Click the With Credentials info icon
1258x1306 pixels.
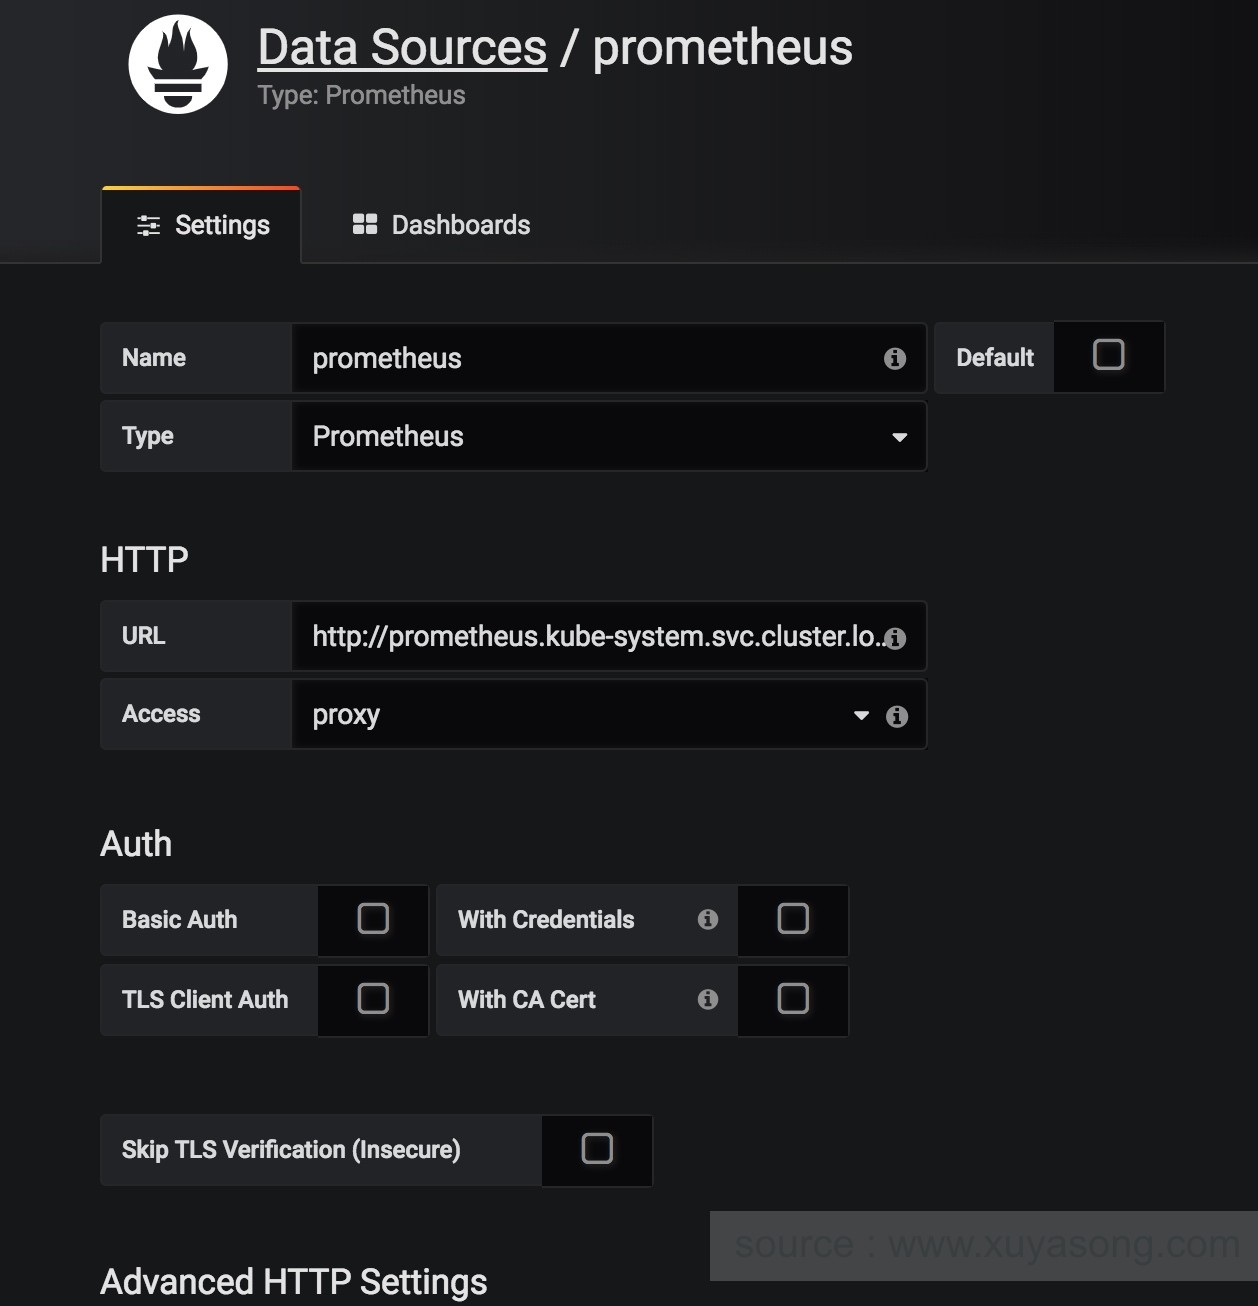708,919
